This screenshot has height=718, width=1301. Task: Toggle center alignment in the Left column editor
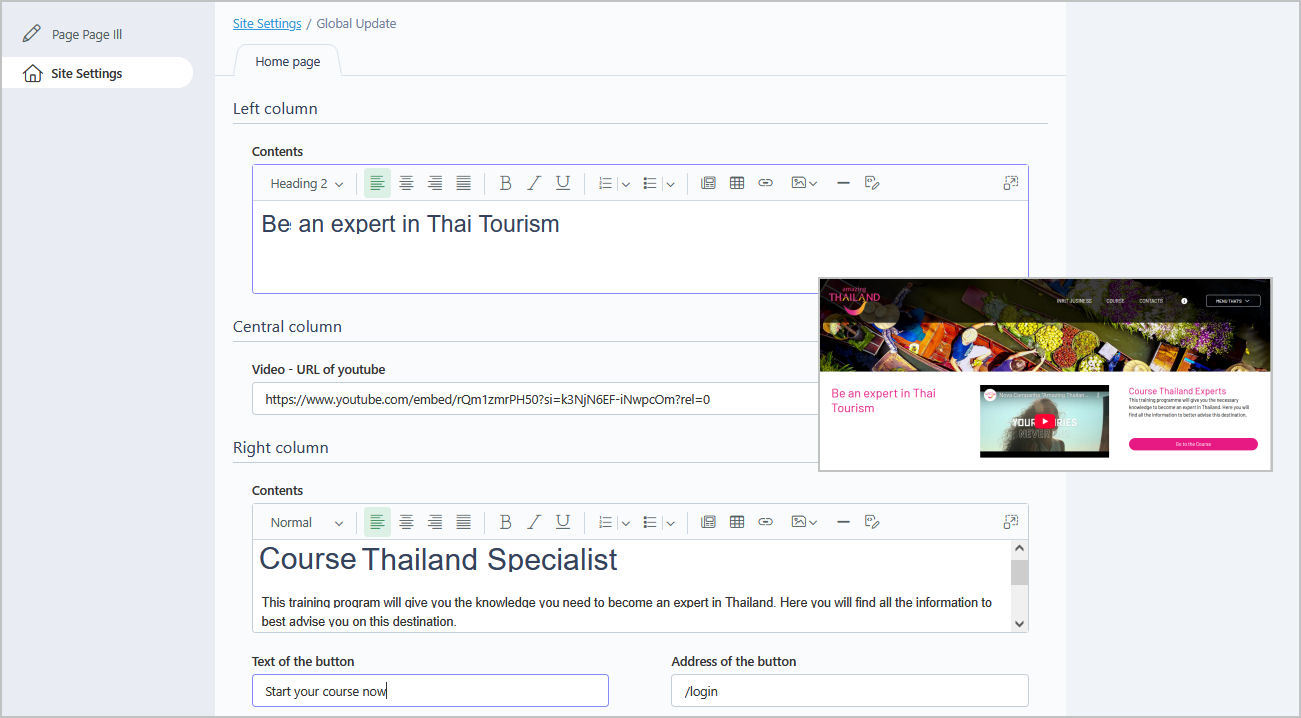[406, 183]
